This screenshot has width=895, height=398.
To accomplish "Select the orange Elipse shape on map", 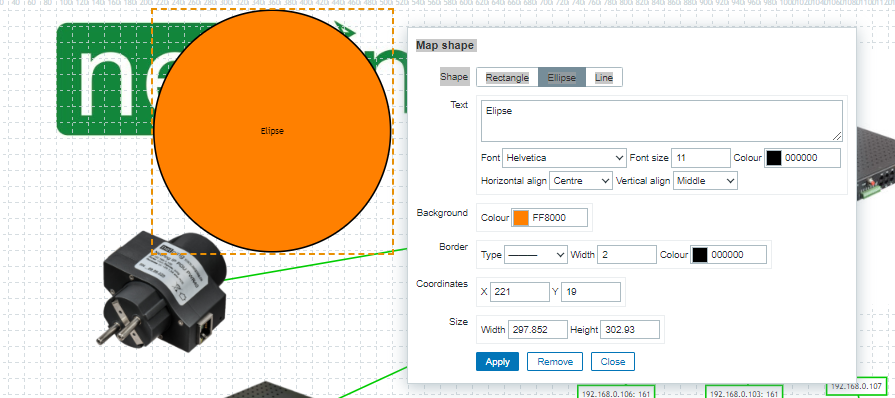I will [x=272, y=131].
